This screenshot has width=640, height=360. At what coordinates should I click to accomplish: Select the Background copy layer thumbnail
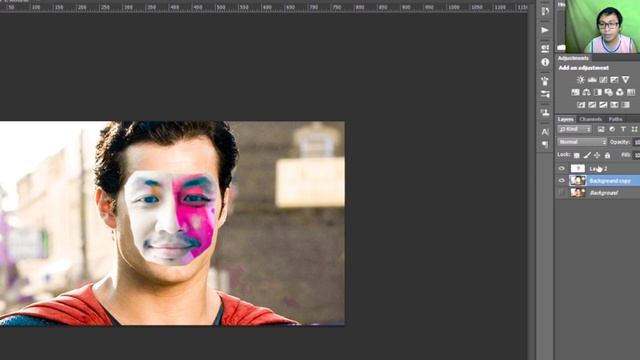click(x=578, y=180)
